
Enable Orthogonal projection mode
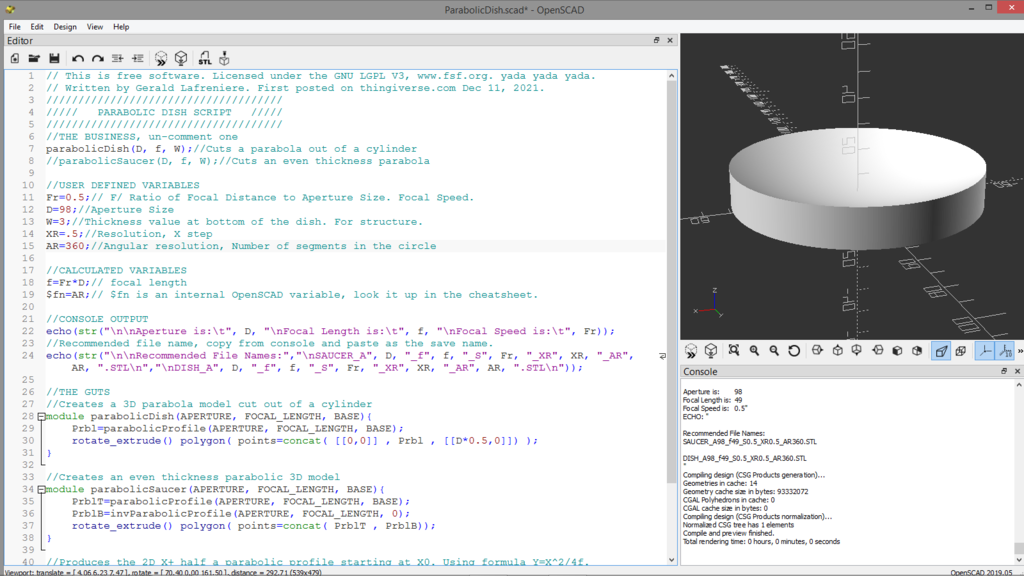(961, 351)
